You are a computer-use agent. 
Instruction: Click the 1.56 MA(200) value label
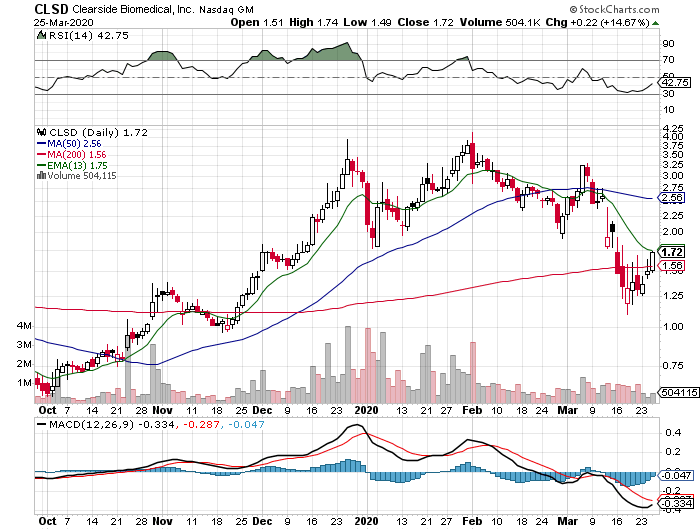click(673, 266)
